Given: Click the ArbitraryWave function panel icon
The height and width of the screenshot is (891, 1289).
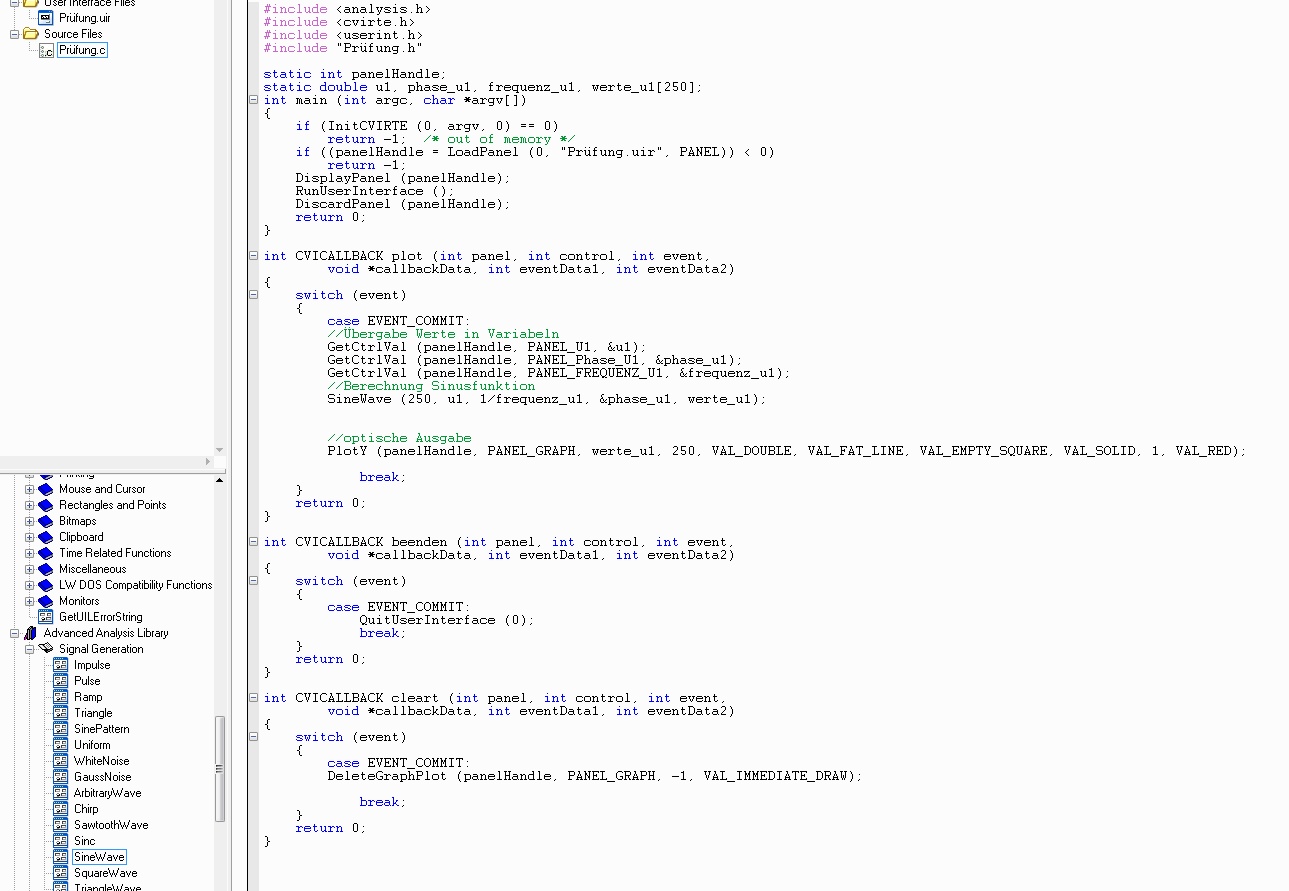Looking at the screenshot, I should (61, 793).
